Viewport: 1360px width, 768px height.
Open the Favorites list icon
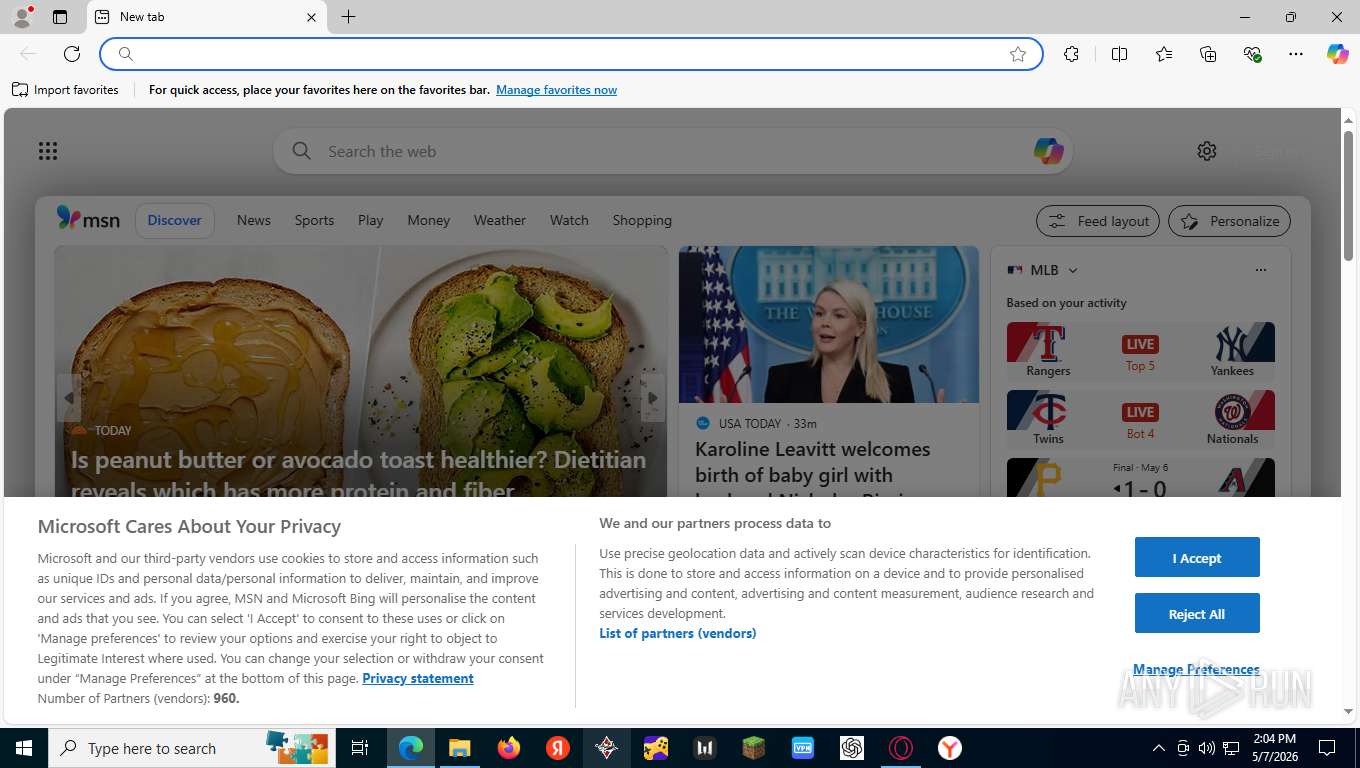pos(1164,54)
